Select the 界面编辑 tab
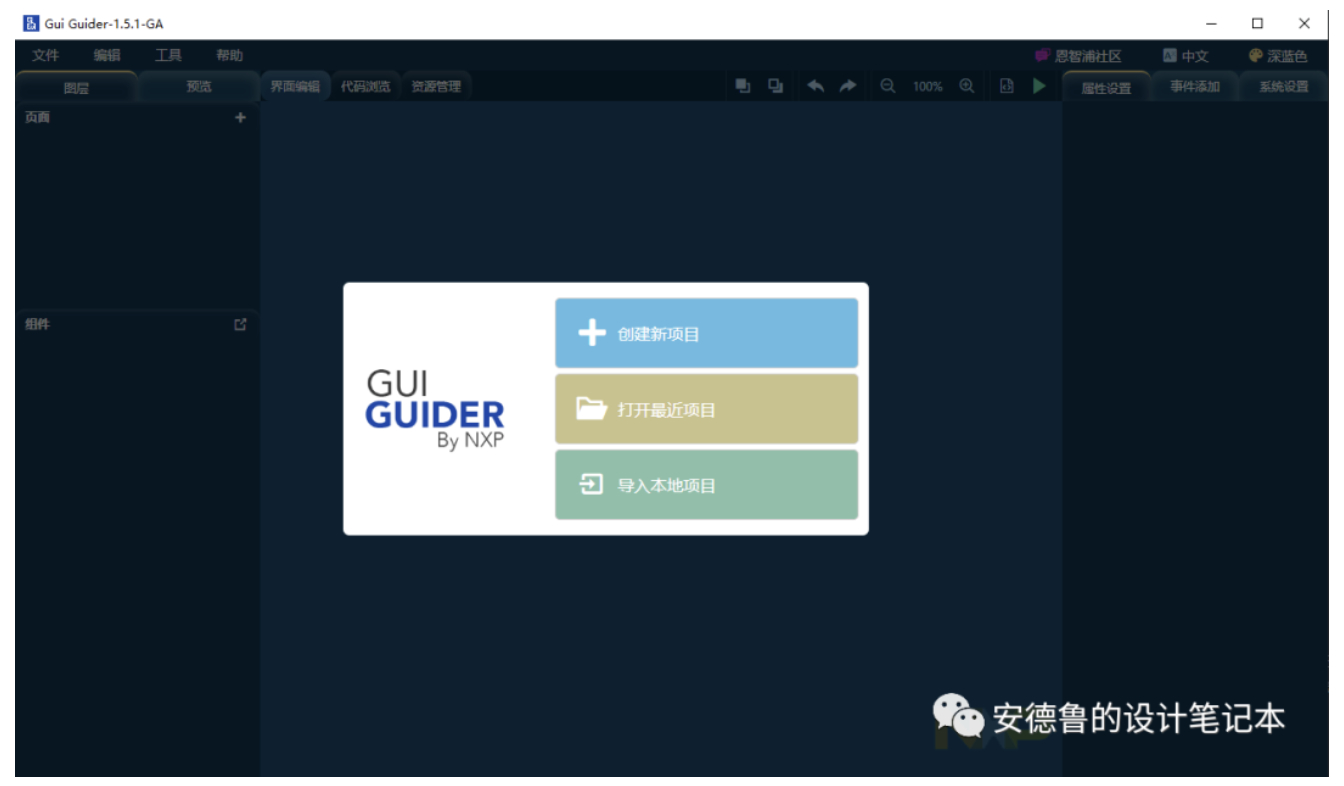This screenshot has height=786, width=1344. point(295,87)
